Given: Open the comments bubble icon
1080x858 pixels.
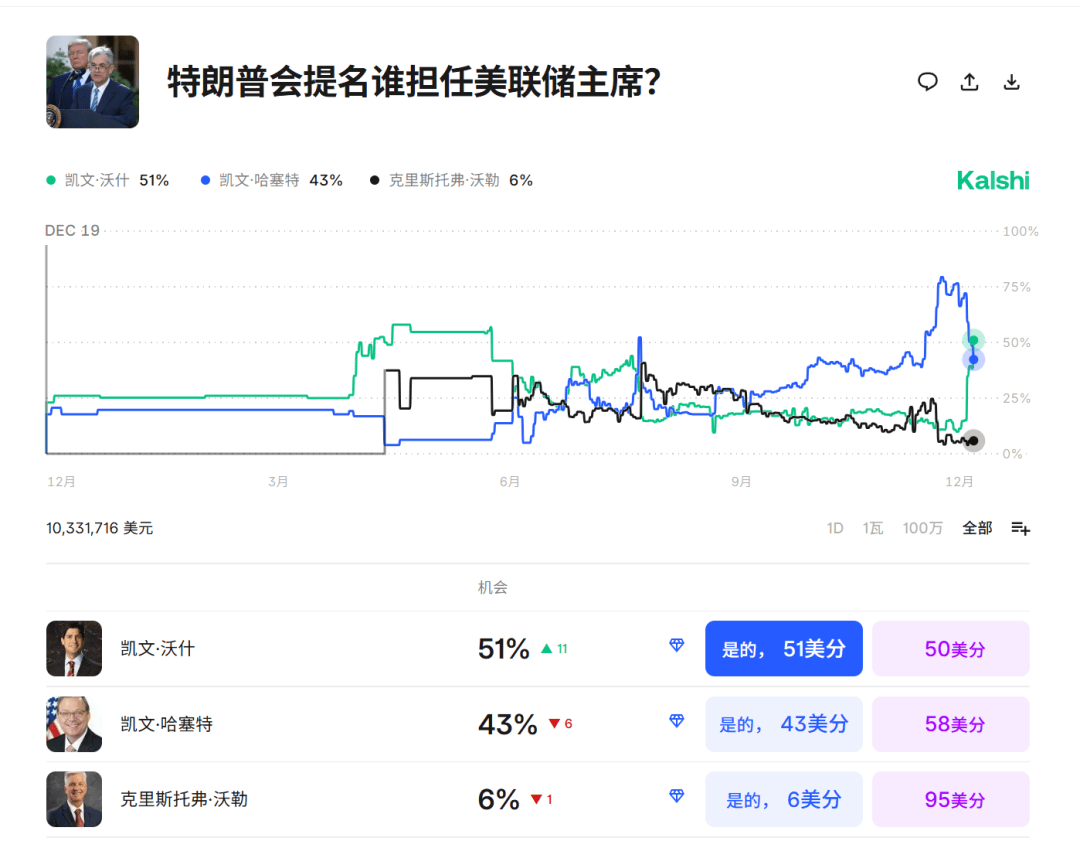Looking at the screenshot, I should [927, 82].
